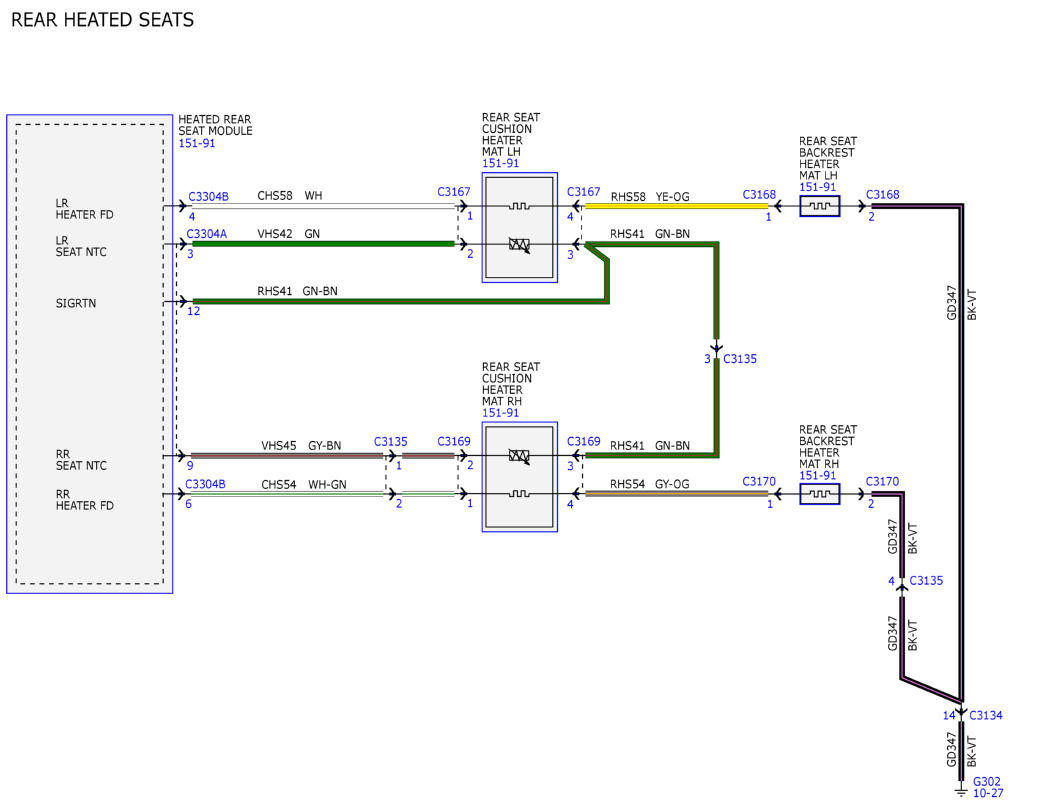Open 151-91 link under Rear Seat Cushion Heater Mat LH

500,163
